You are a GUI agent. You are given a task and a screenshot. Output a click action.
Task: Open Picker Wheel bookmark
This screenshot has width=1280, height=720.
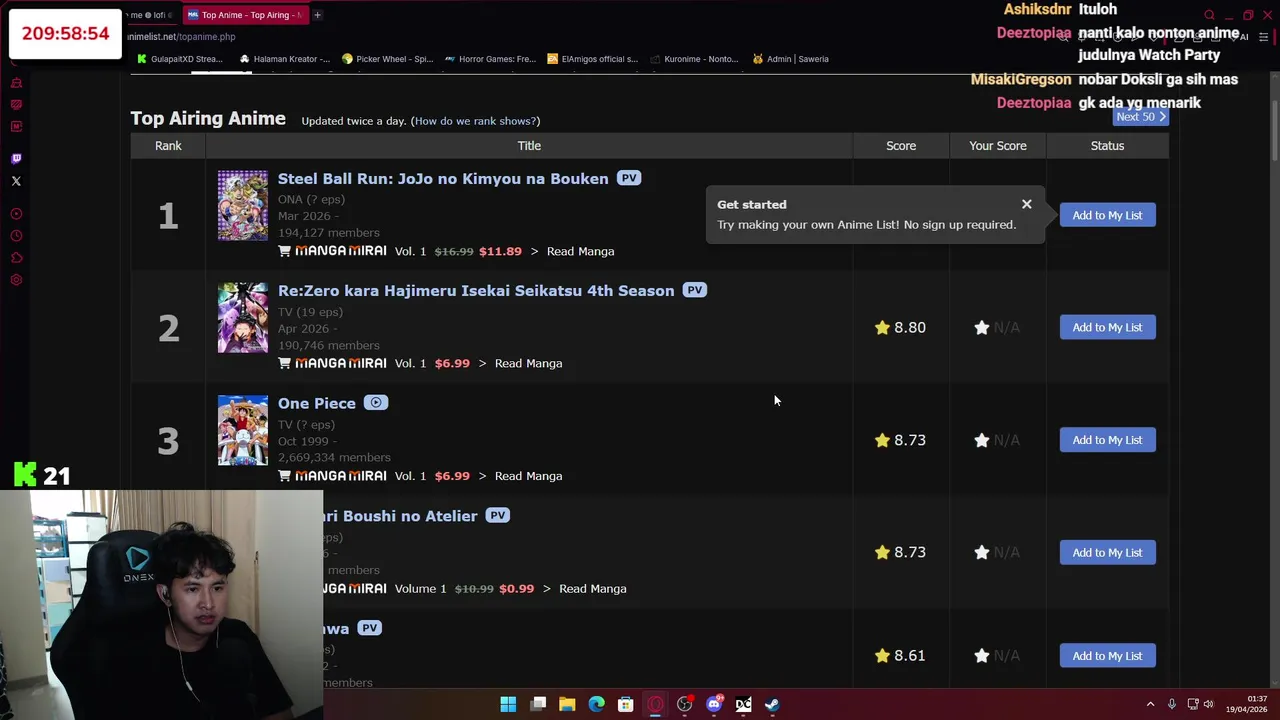(x=387, y=59)
